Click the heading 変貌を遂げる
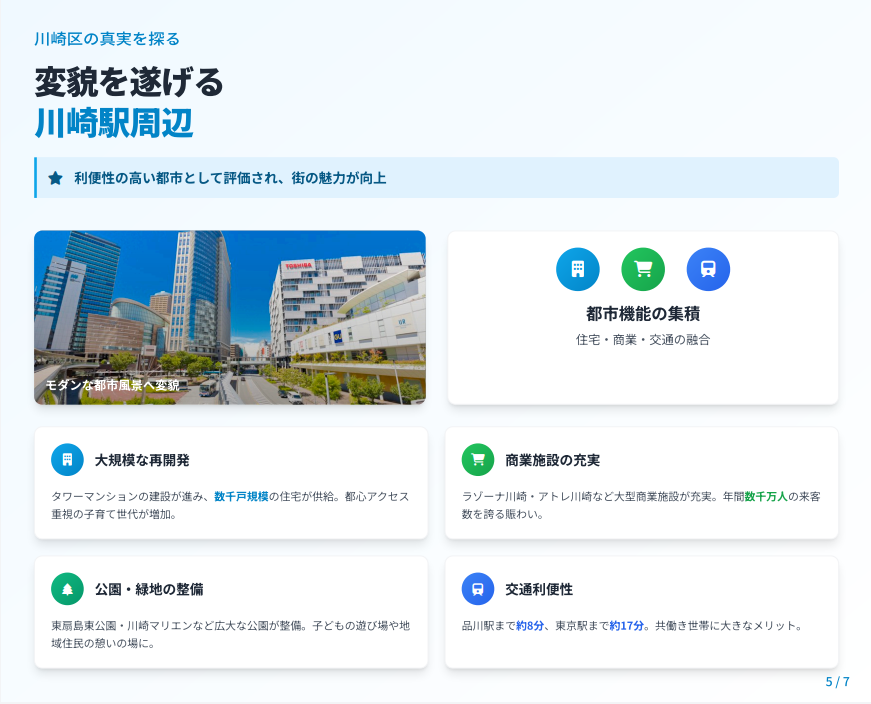The height and width of the screenshot is (704, 871). pos(129,82)
